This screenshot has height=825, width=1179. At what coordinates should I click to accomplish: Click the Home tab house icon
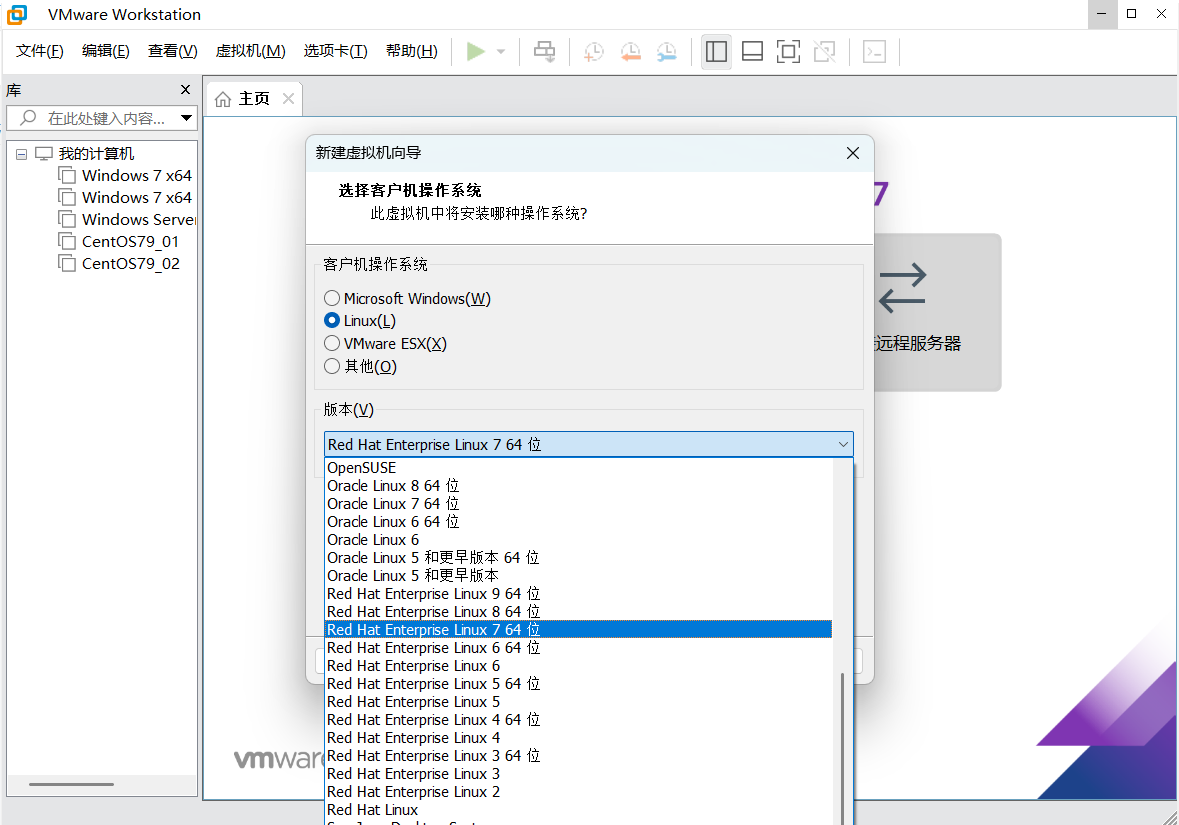pos(223,99)
